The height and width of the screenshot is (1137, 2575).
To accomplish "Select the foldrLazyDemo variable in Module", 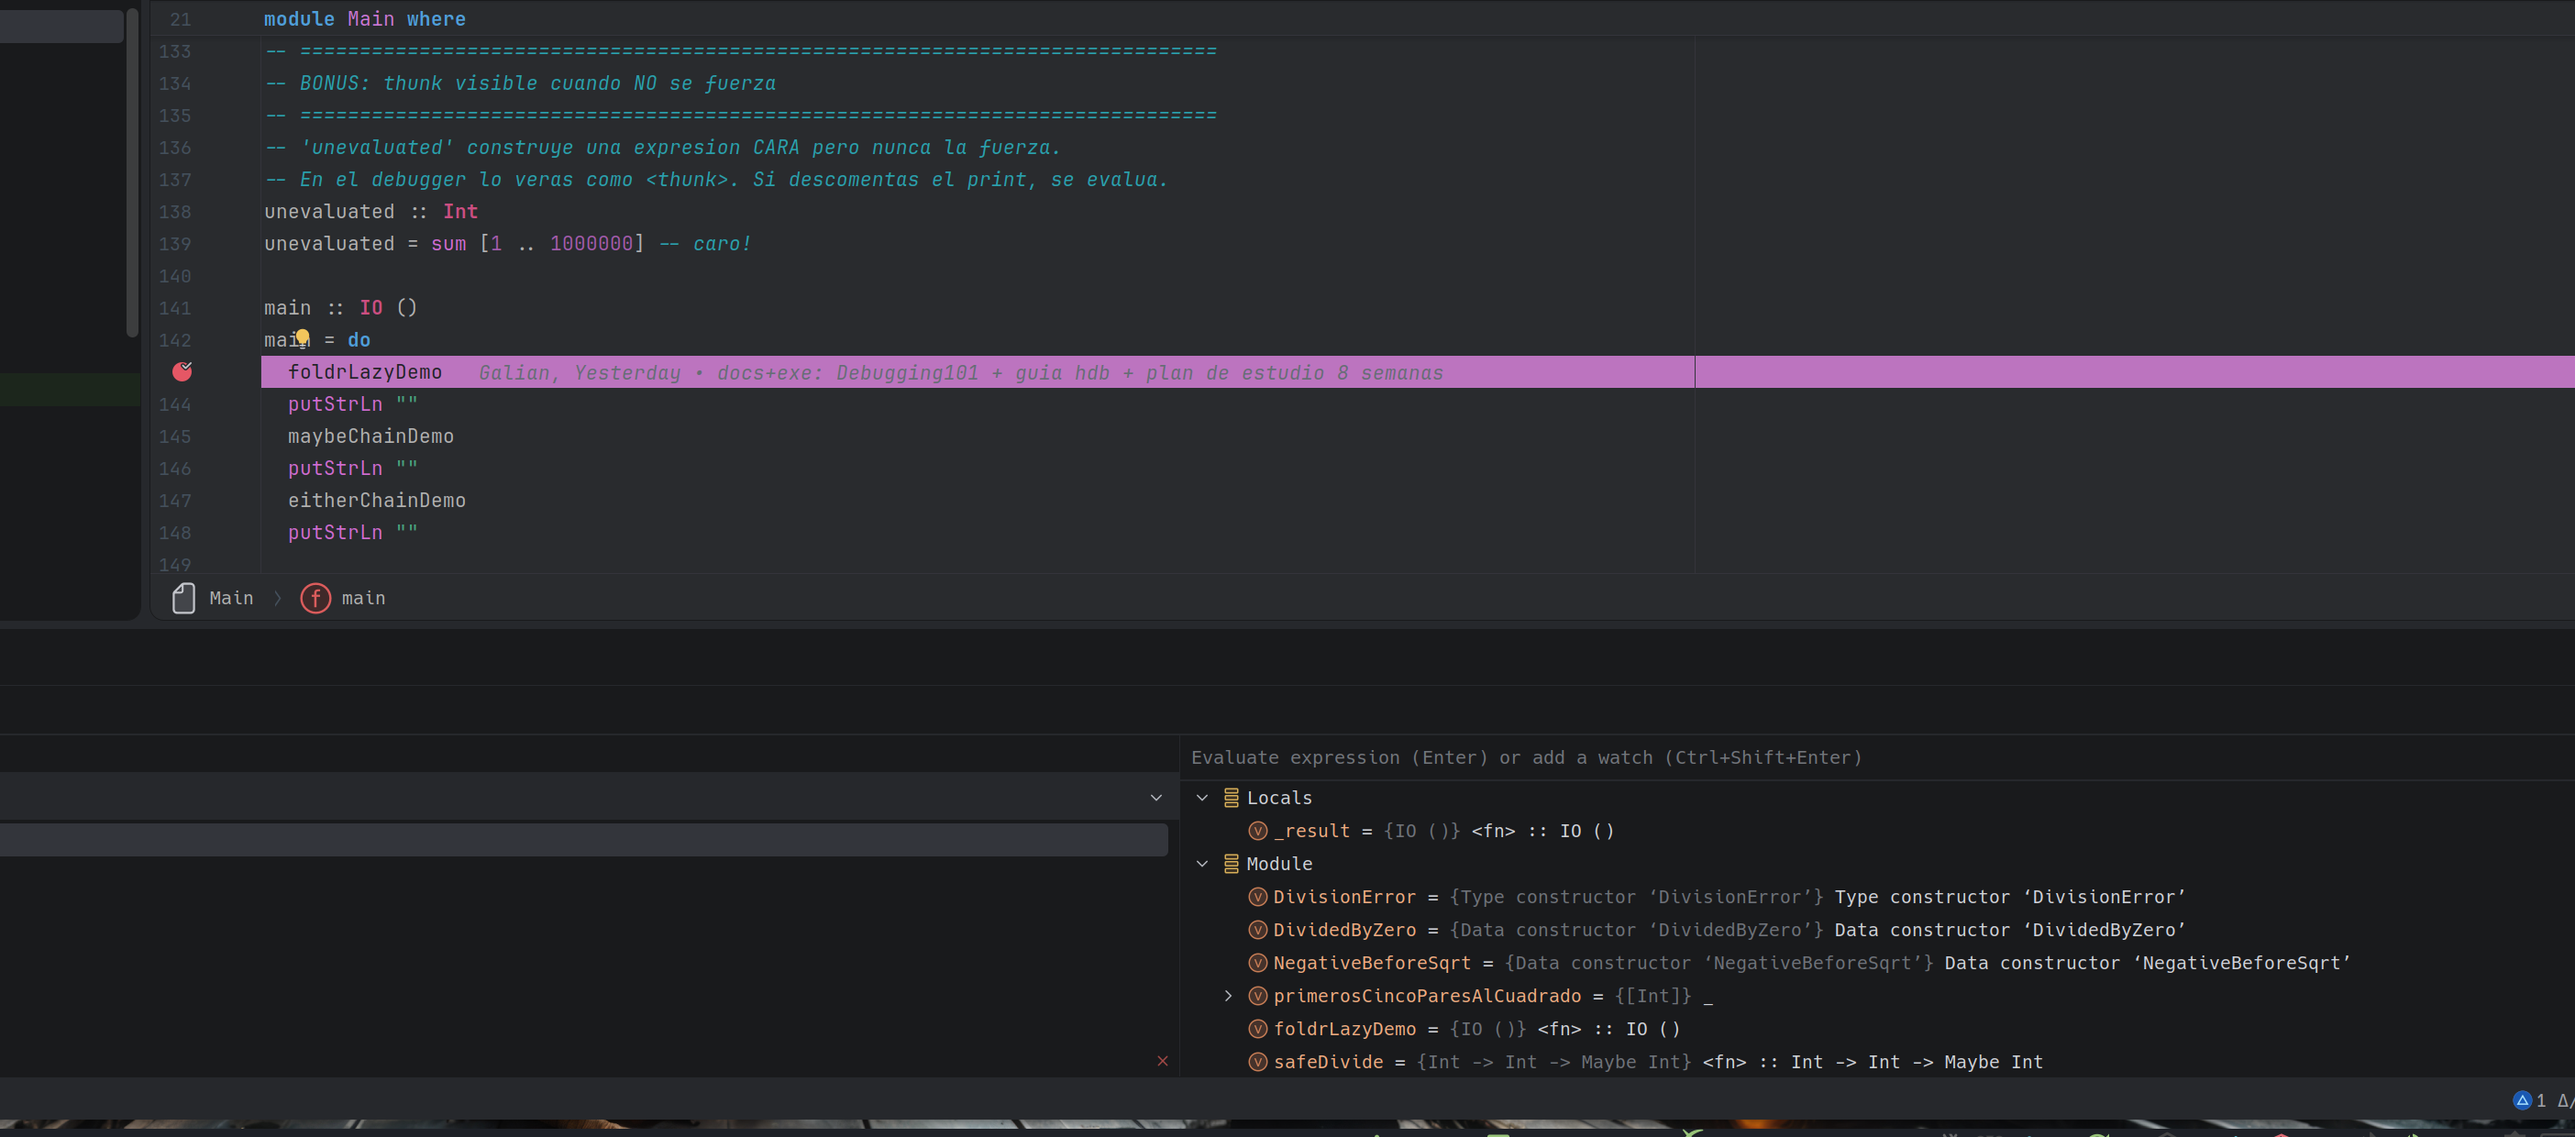I will coord(1875,1029).
